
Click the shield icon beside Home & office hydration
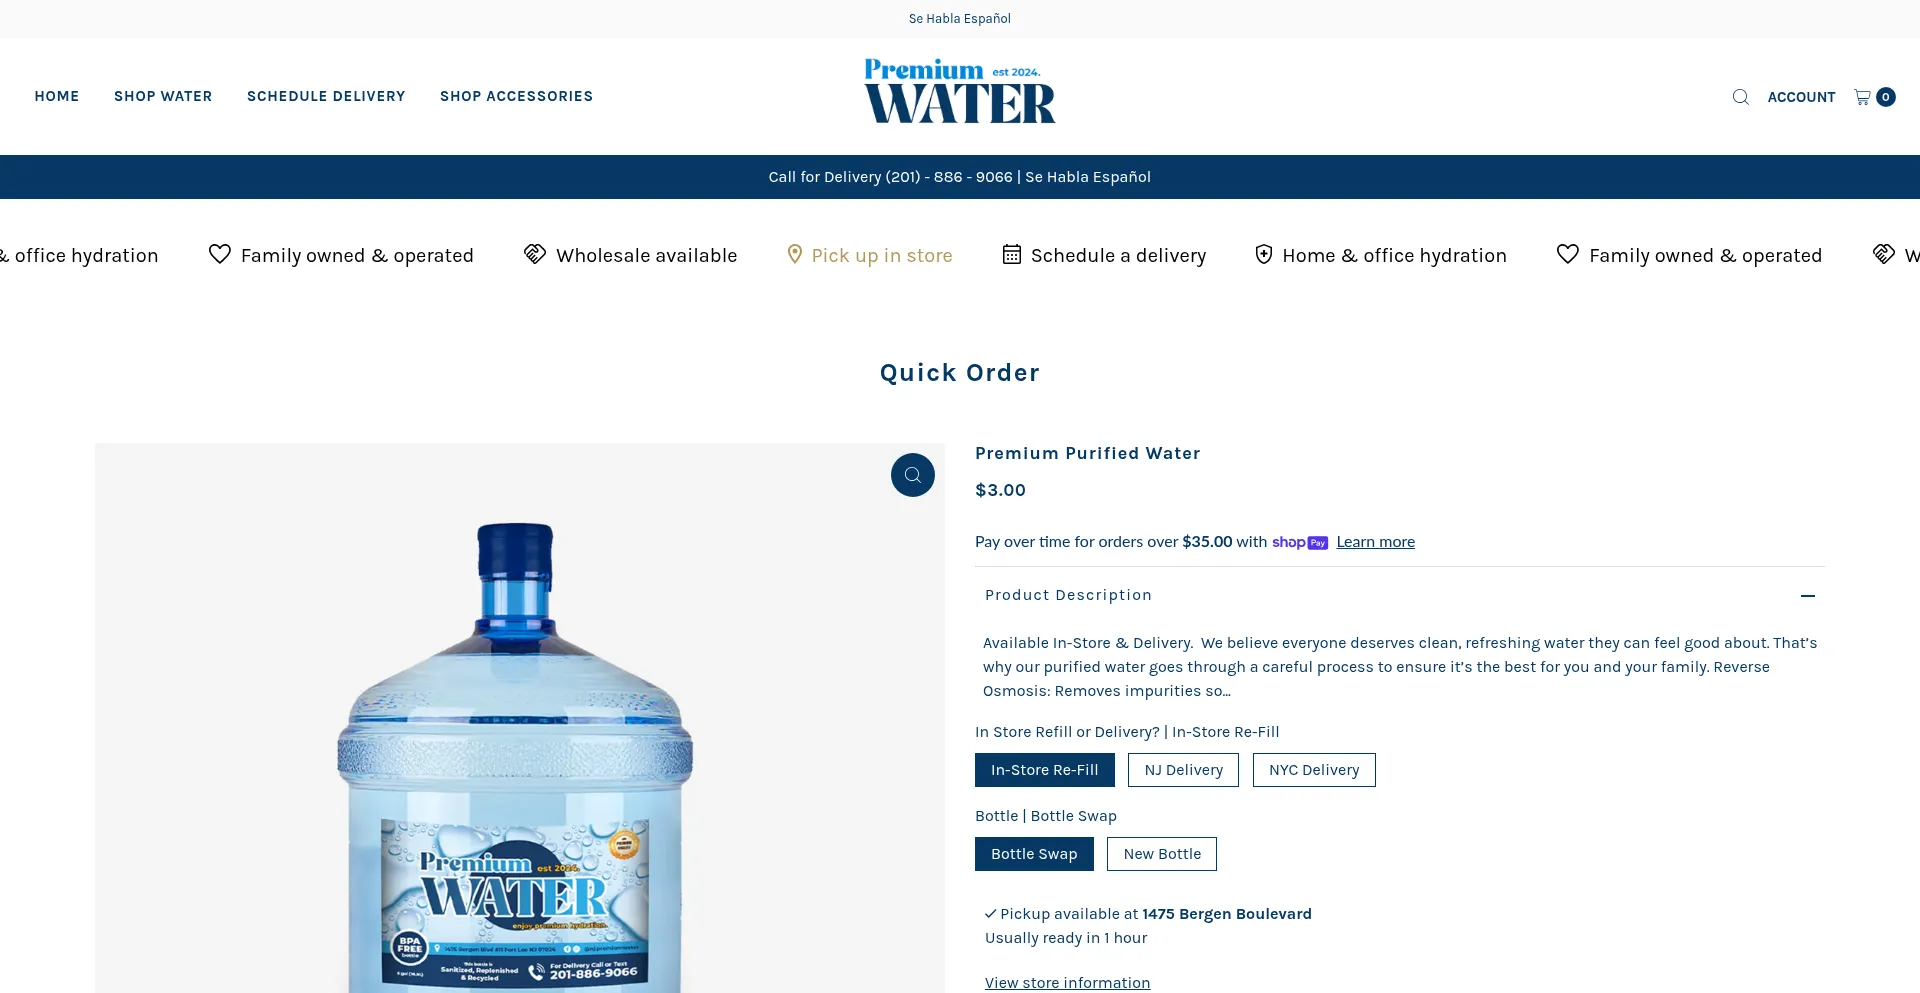pyautogui.click(x=1264, y=254)
